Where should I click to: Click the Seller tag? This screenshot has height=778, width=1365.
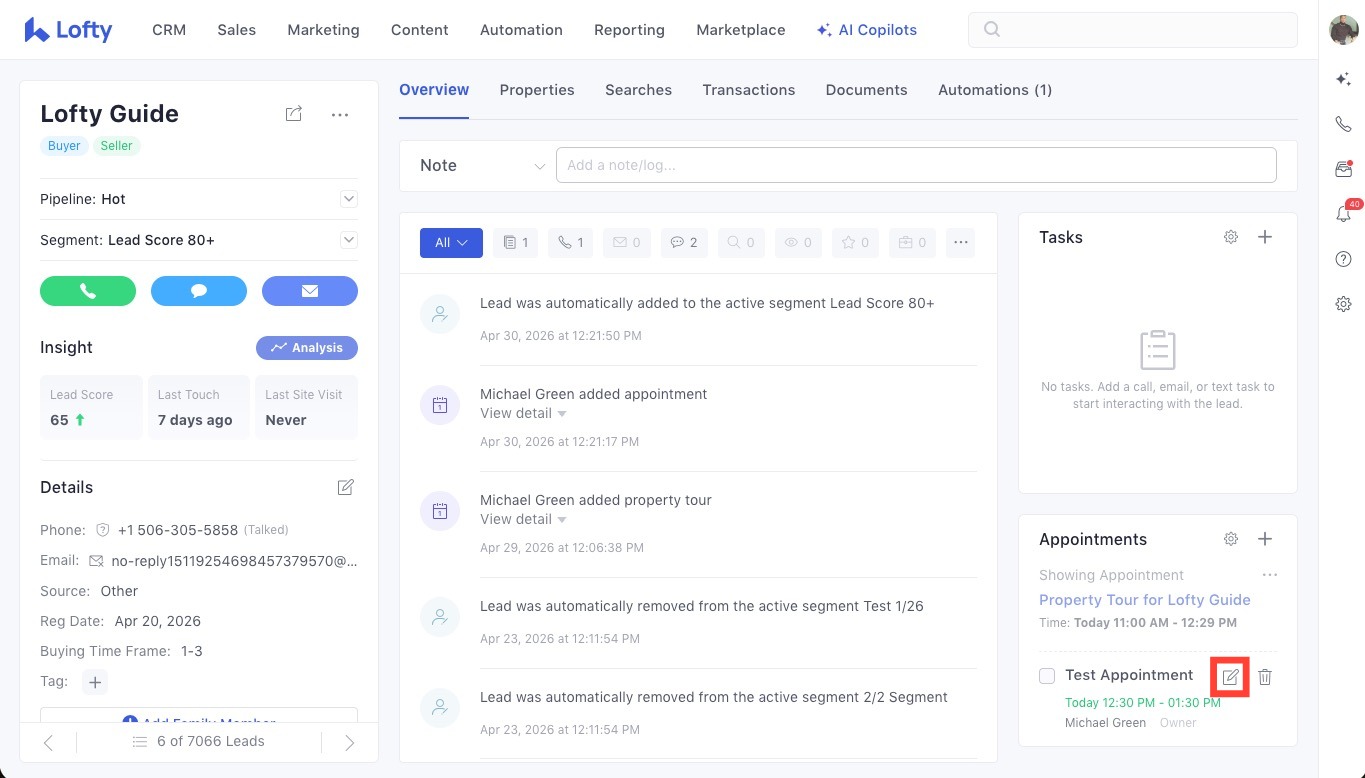click(116, 146)
